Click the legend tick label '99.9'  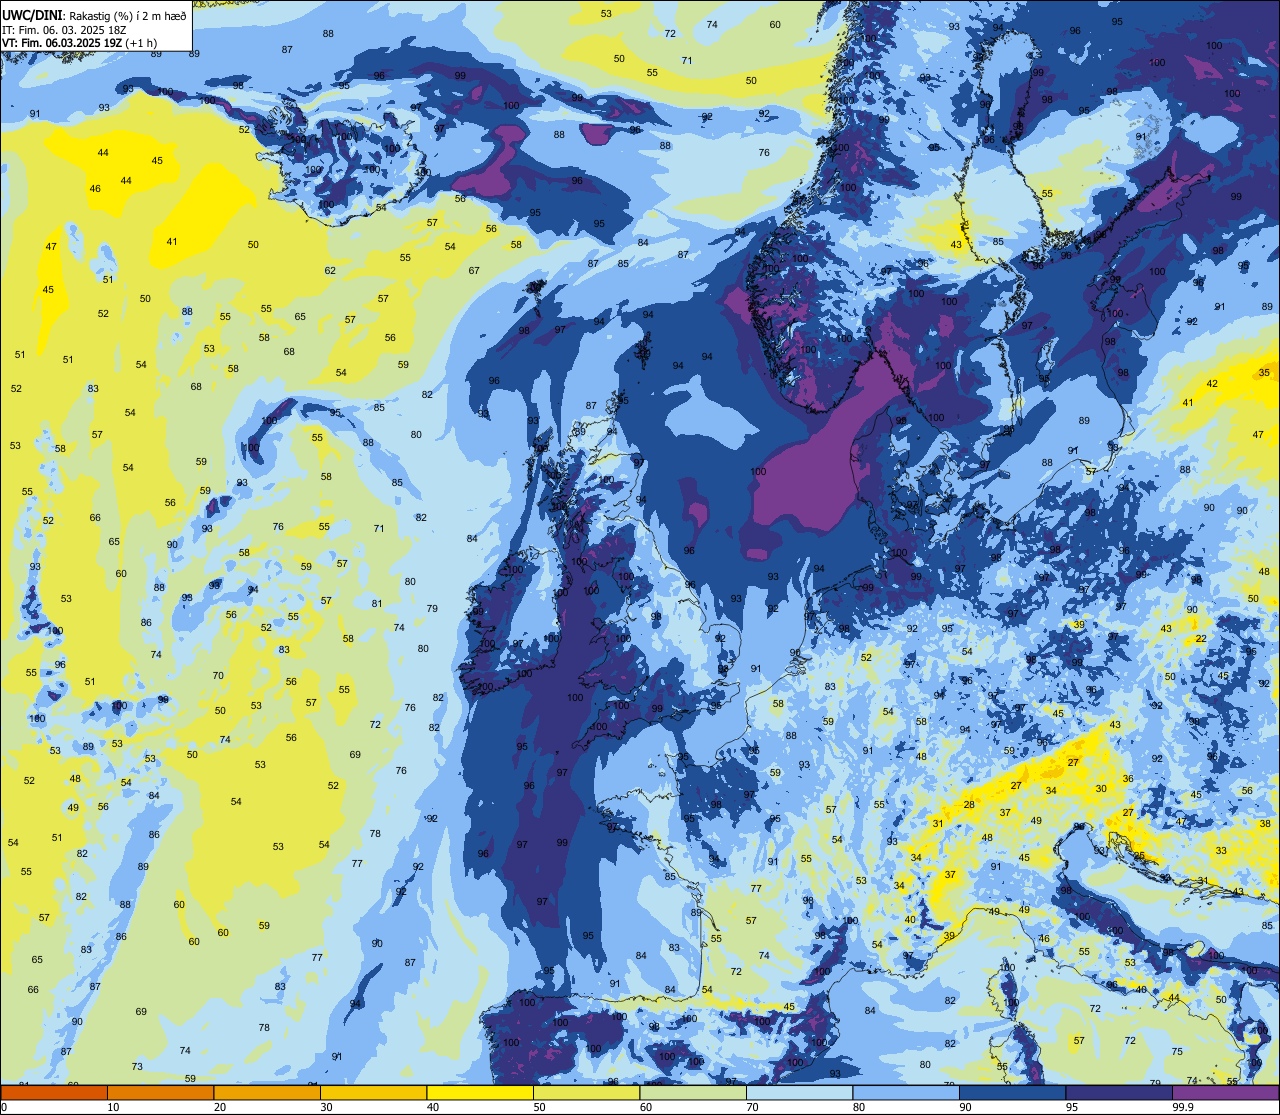coord(1184,1107)
